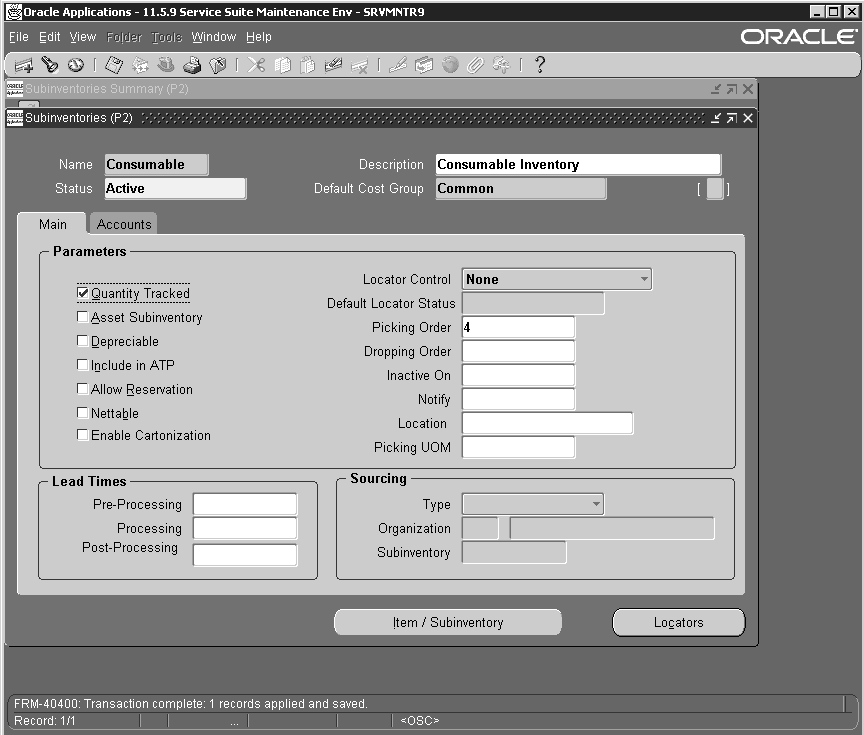Open the View menu
The image size is (864, 735).
83,37
